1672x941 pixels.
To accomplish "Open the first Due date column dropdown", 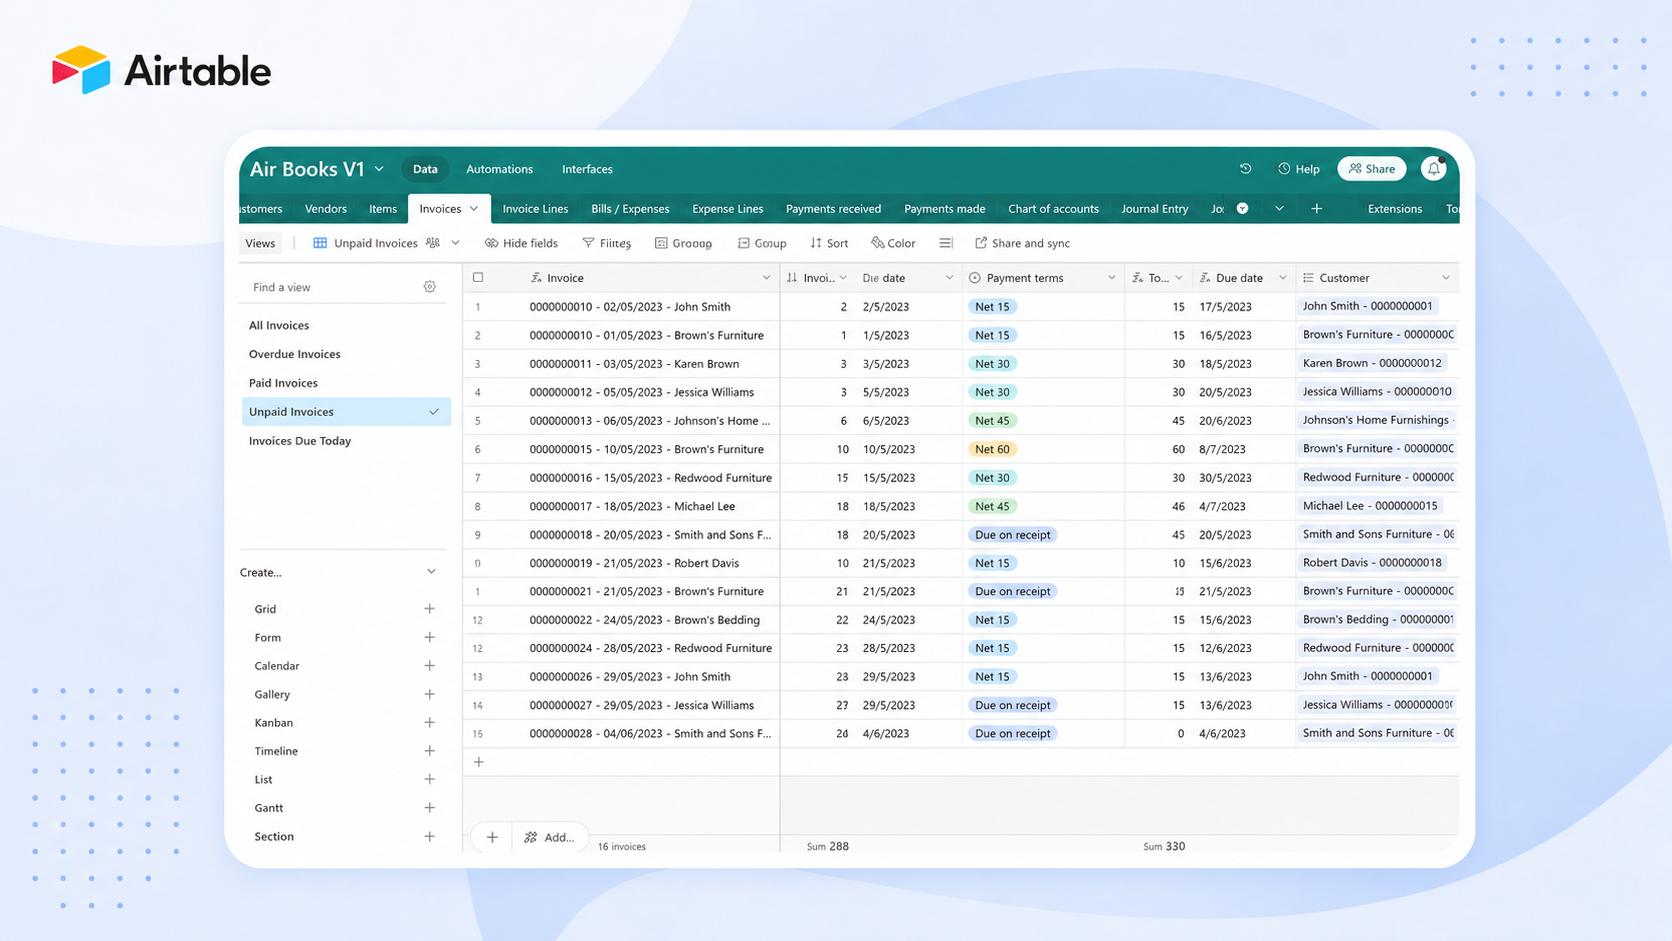I will [949, 278].
